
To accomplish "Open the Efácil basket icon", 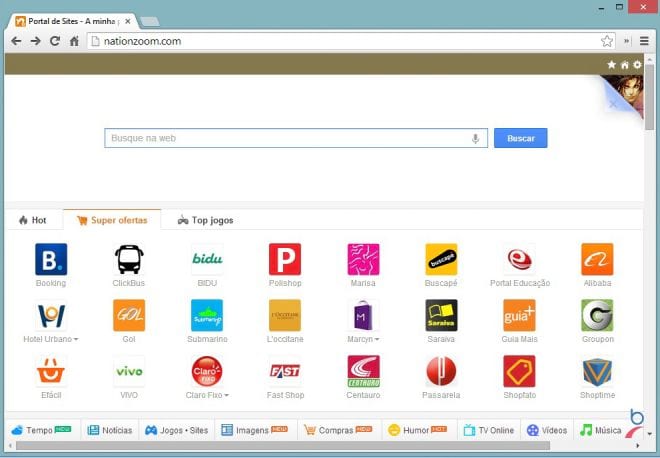I will click(x=51, y=371).
